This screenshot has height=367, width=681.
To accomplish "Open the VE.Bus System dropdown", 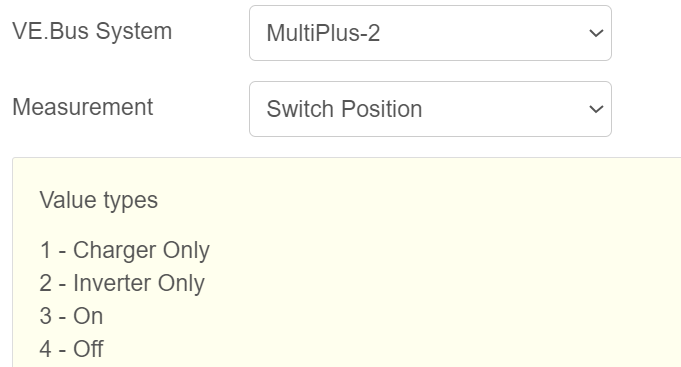I will click(430, 33).
